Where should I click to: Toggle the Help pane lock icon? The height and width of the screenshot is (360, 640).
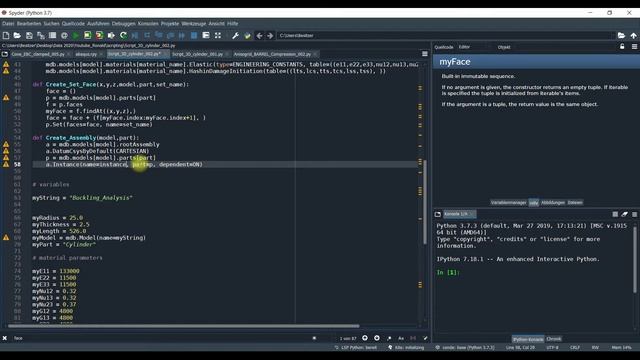[x=622, y=47]
